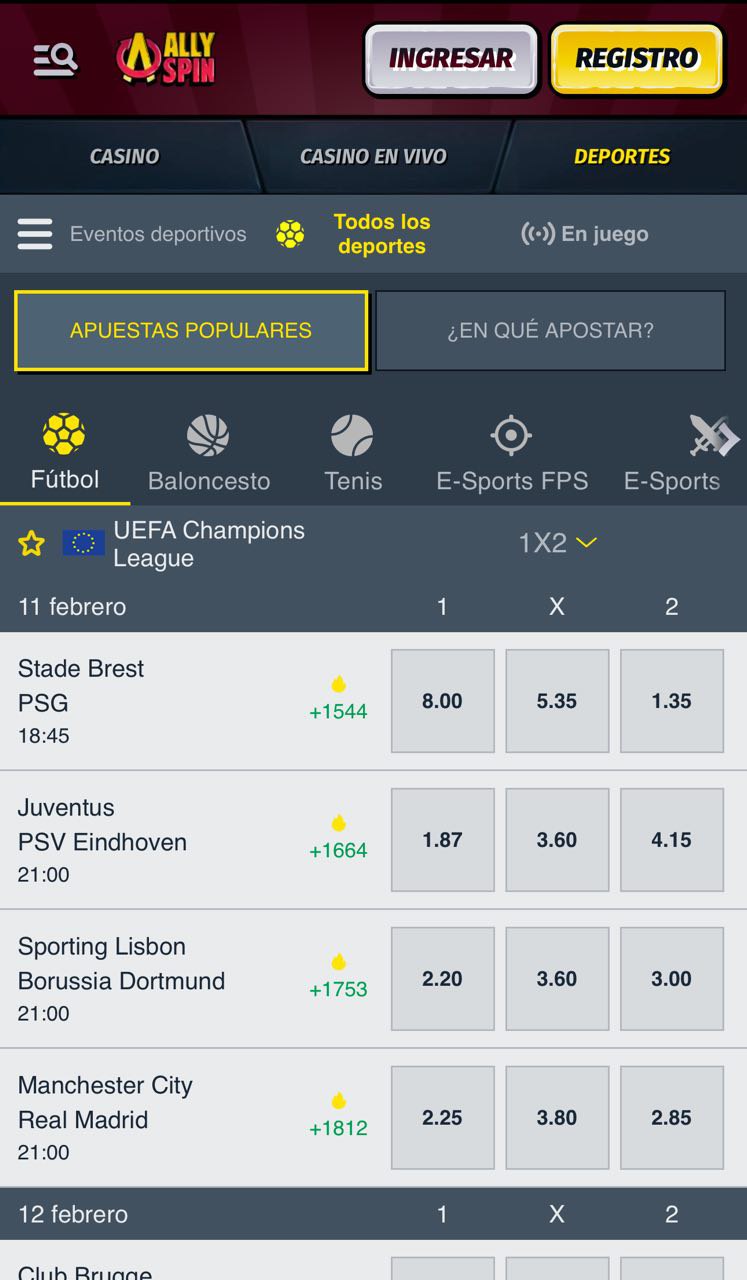747x1280 pixels.
Task: Select the Tenis sport icon
Action: coord(352,436)
